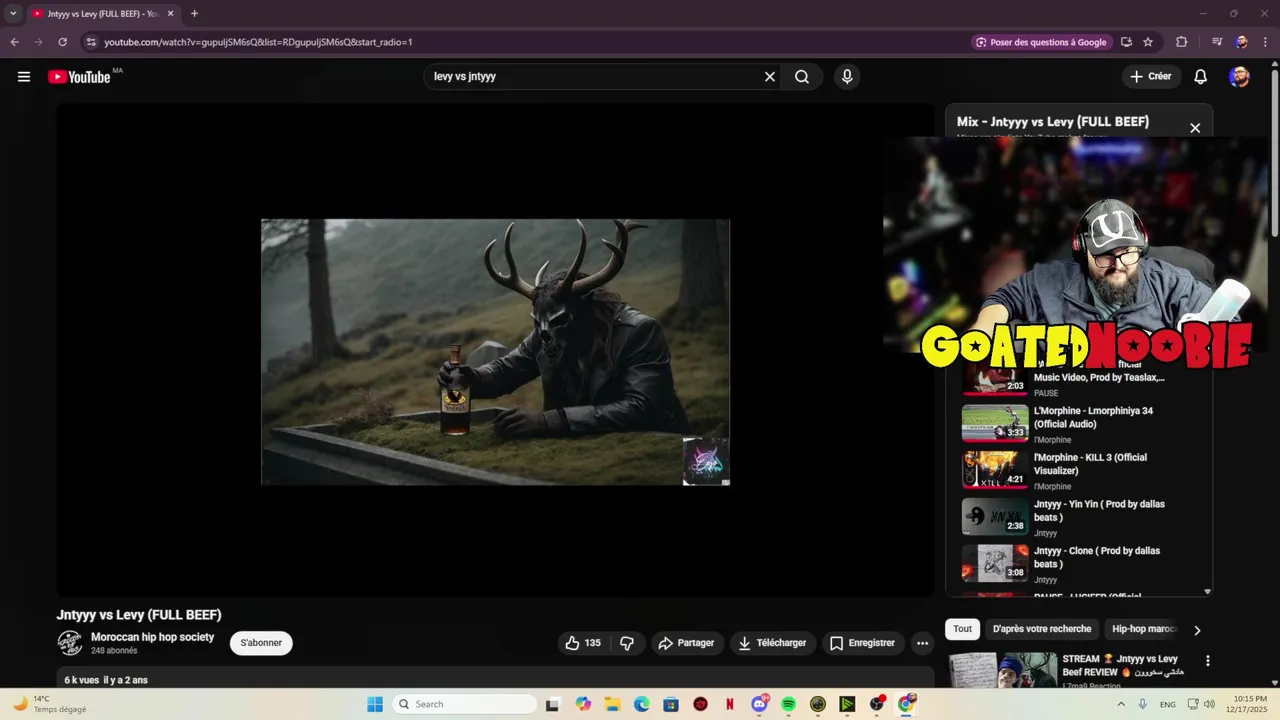
Task: Open options for the STREAM recommended video
Action: (1208, 661)
